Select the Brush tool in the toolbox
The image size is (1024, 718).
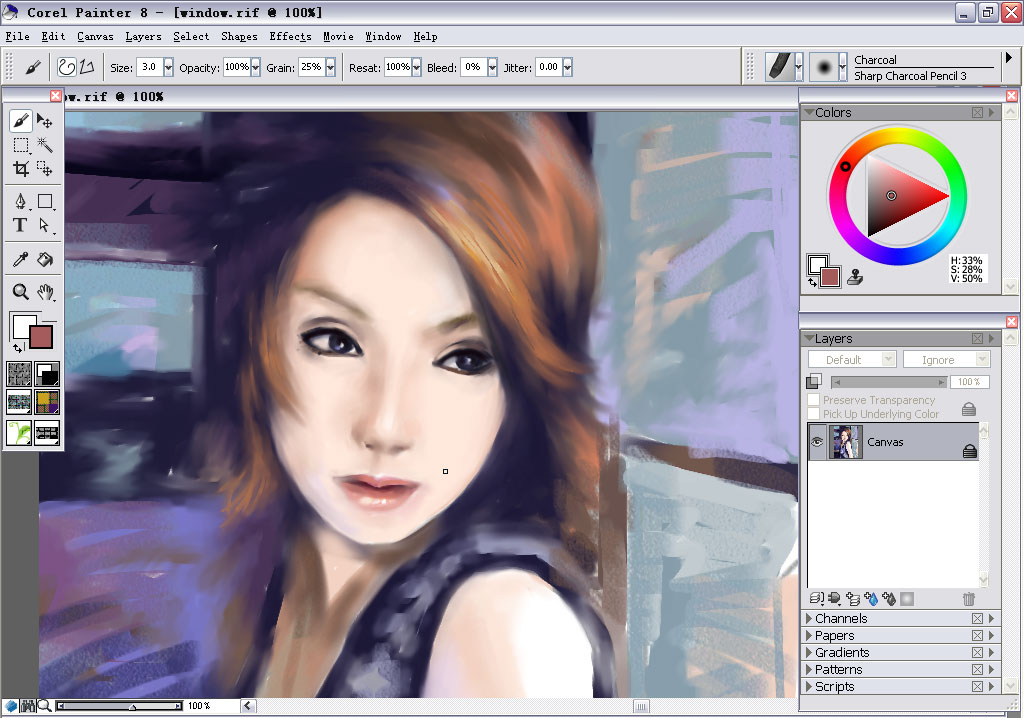point(20,121)
